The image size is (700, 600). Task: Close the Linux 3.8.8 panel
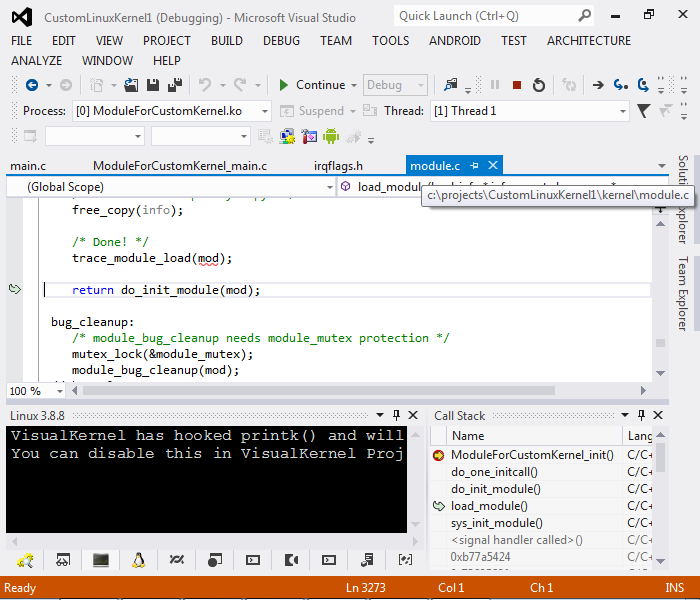(413, 415)
